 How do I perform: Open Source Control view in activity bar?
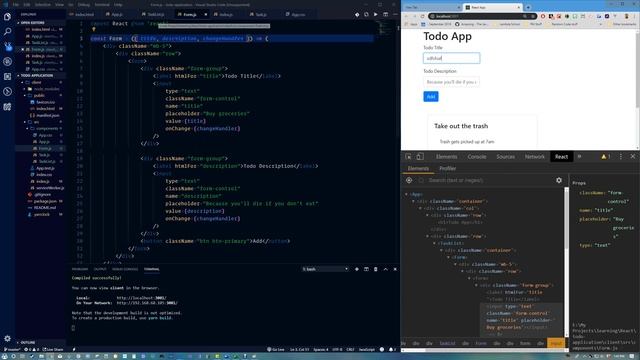7,47
